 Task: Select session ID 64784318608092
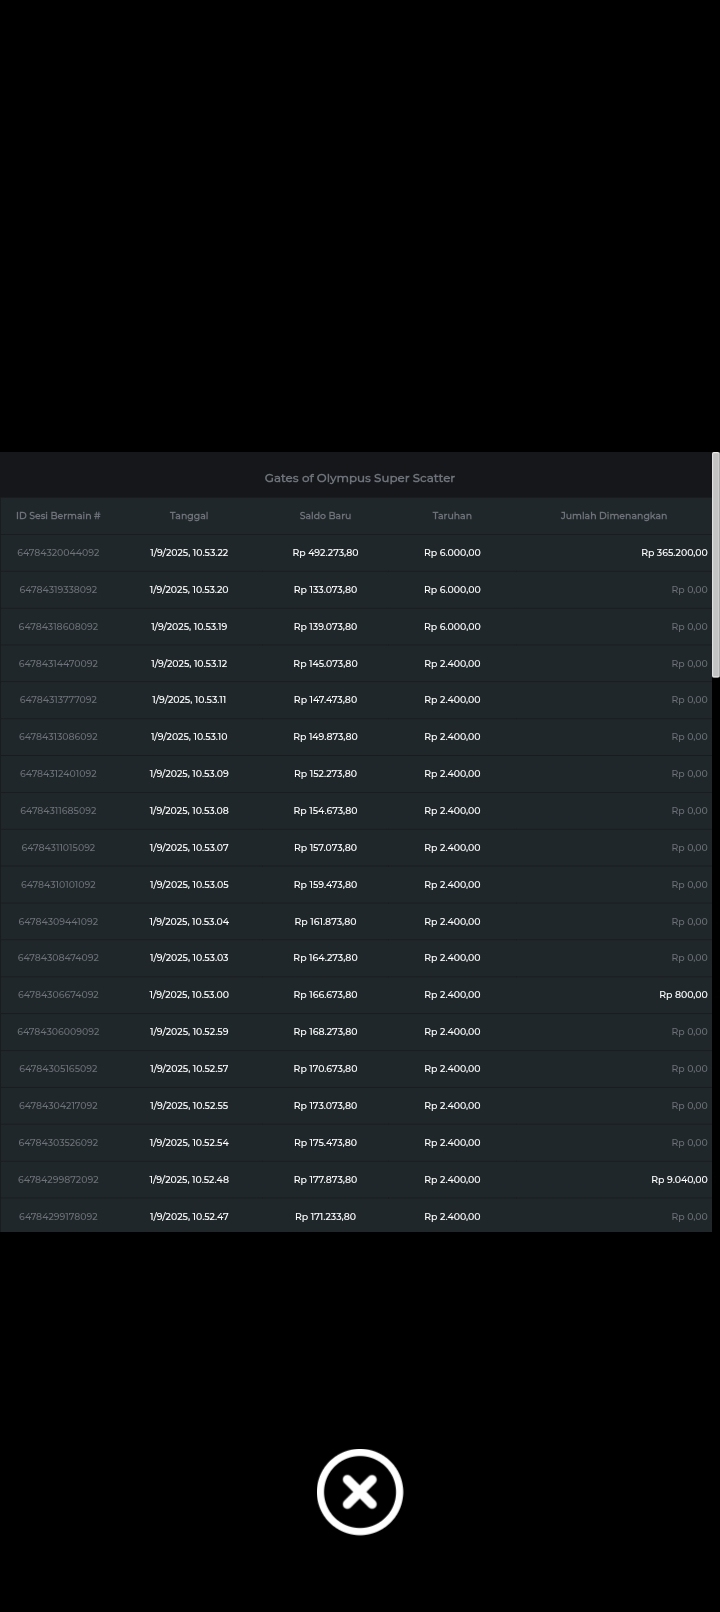[58, 627]
